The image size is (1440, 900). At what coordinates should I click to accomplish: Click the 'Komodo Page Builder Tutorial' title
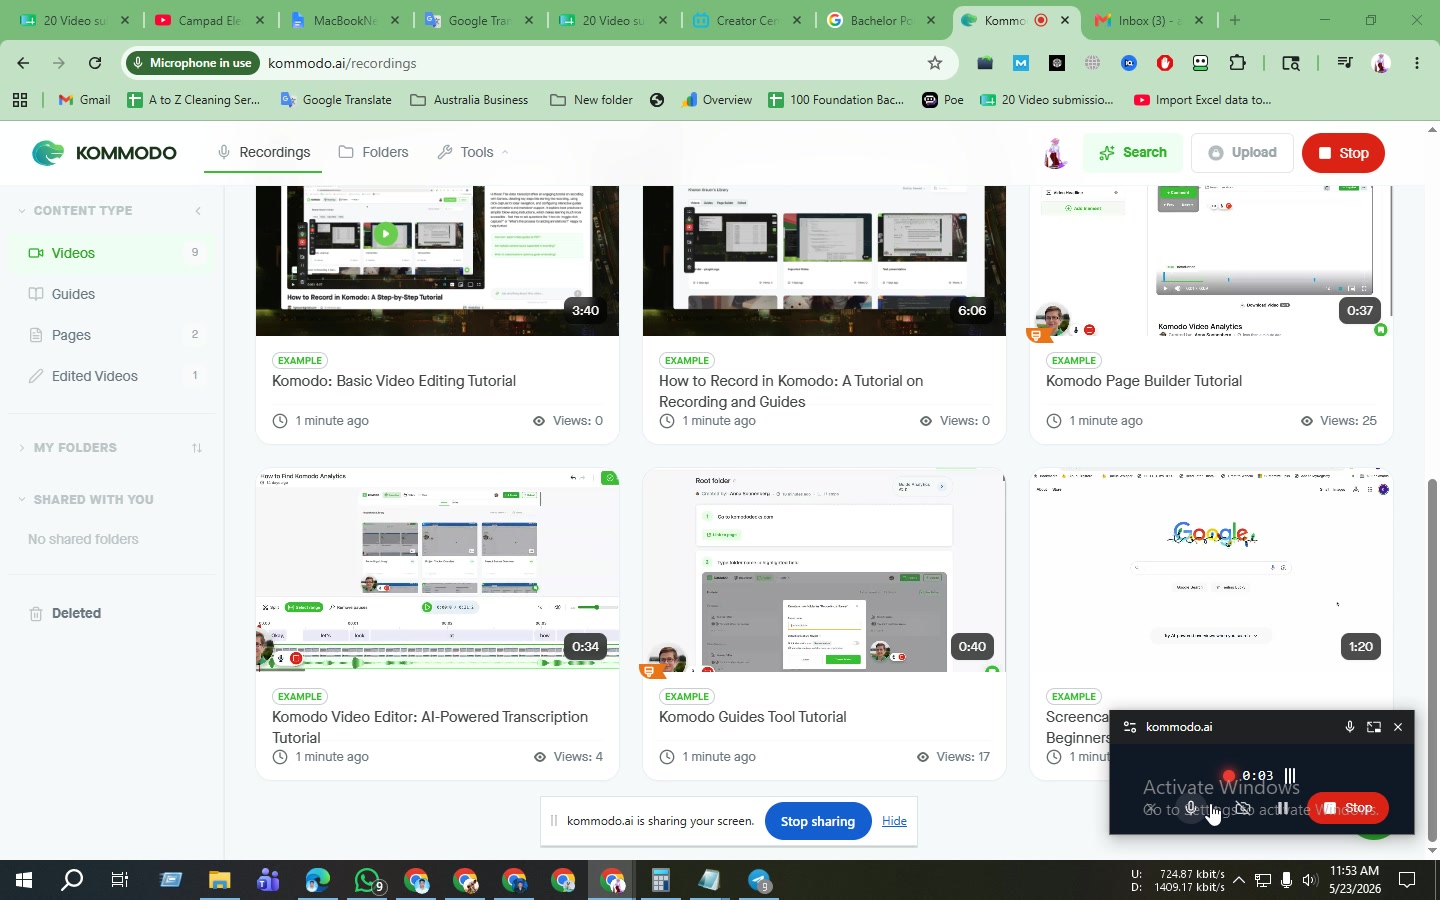(x=1144, y=381)
